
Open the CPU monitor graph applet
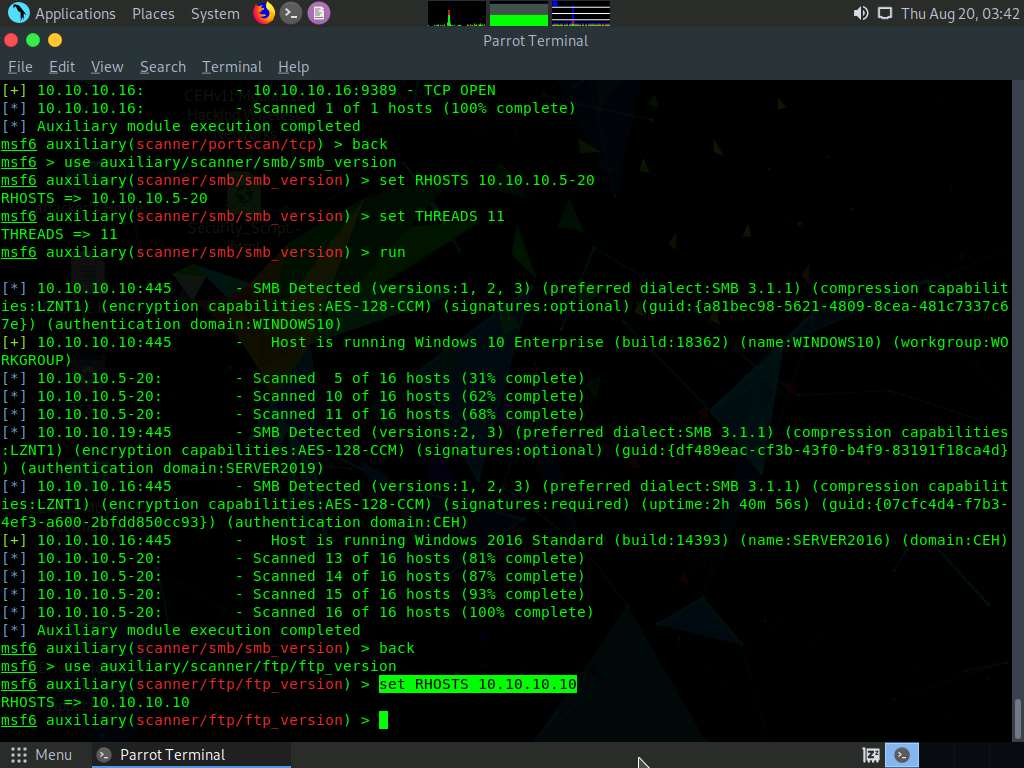pos(456,14)
